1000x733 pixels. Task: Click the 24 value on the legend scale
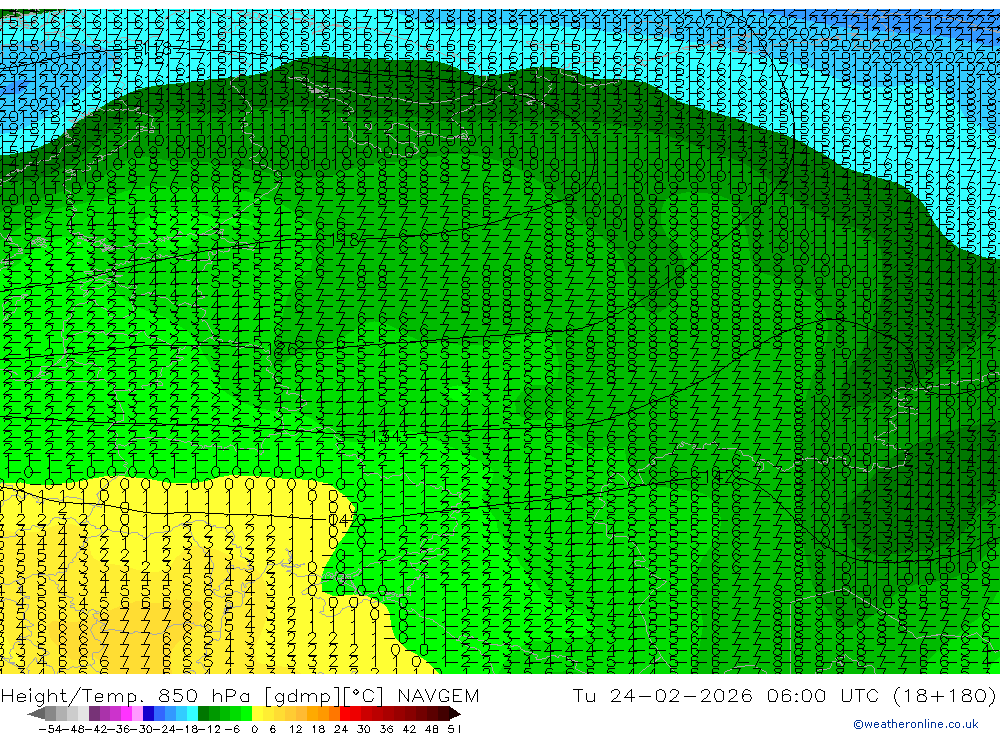[x=341, y=729]
